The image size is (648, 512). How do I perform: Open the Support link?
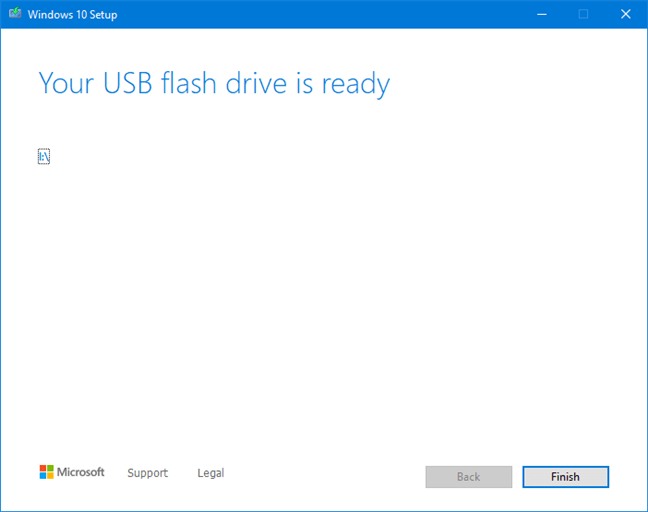(148, 473)
